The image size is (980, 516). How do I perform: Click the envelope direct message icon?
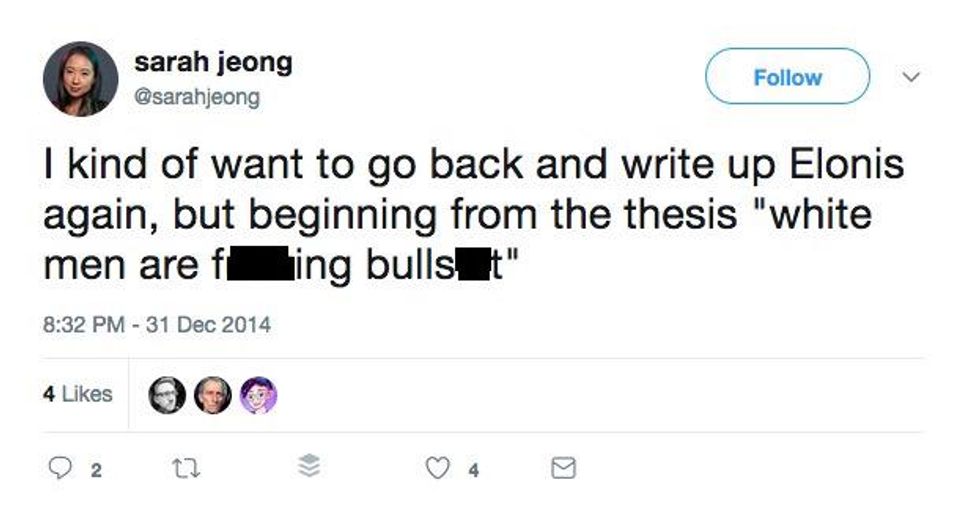pyautogui.click(x=564, y=468)
